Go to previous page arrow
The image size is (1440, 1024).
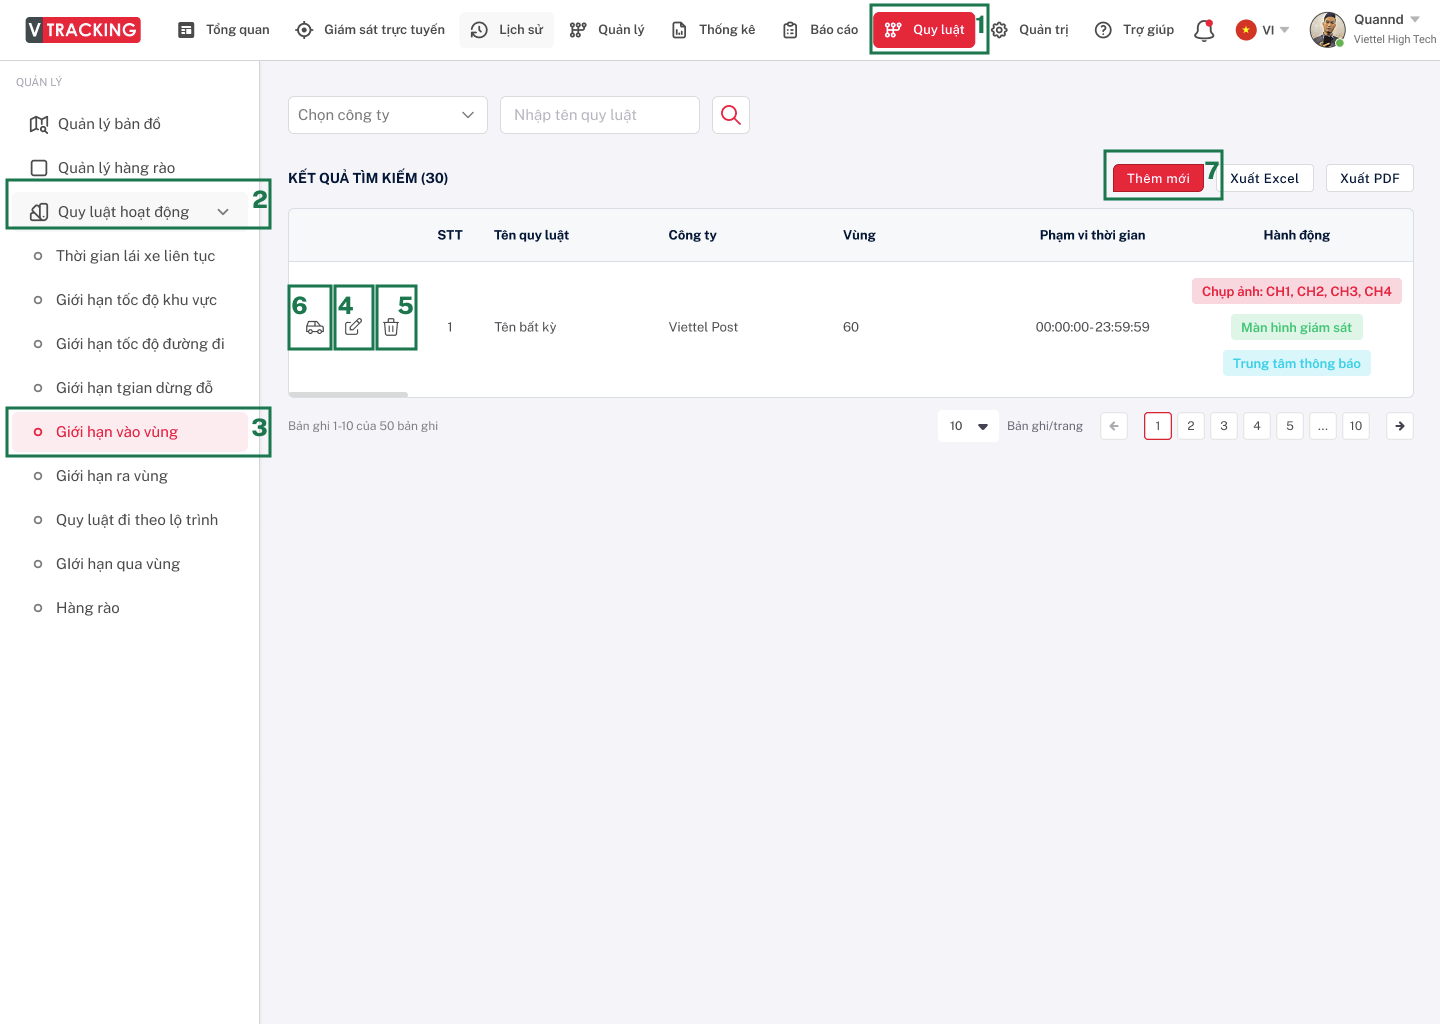1114,426
